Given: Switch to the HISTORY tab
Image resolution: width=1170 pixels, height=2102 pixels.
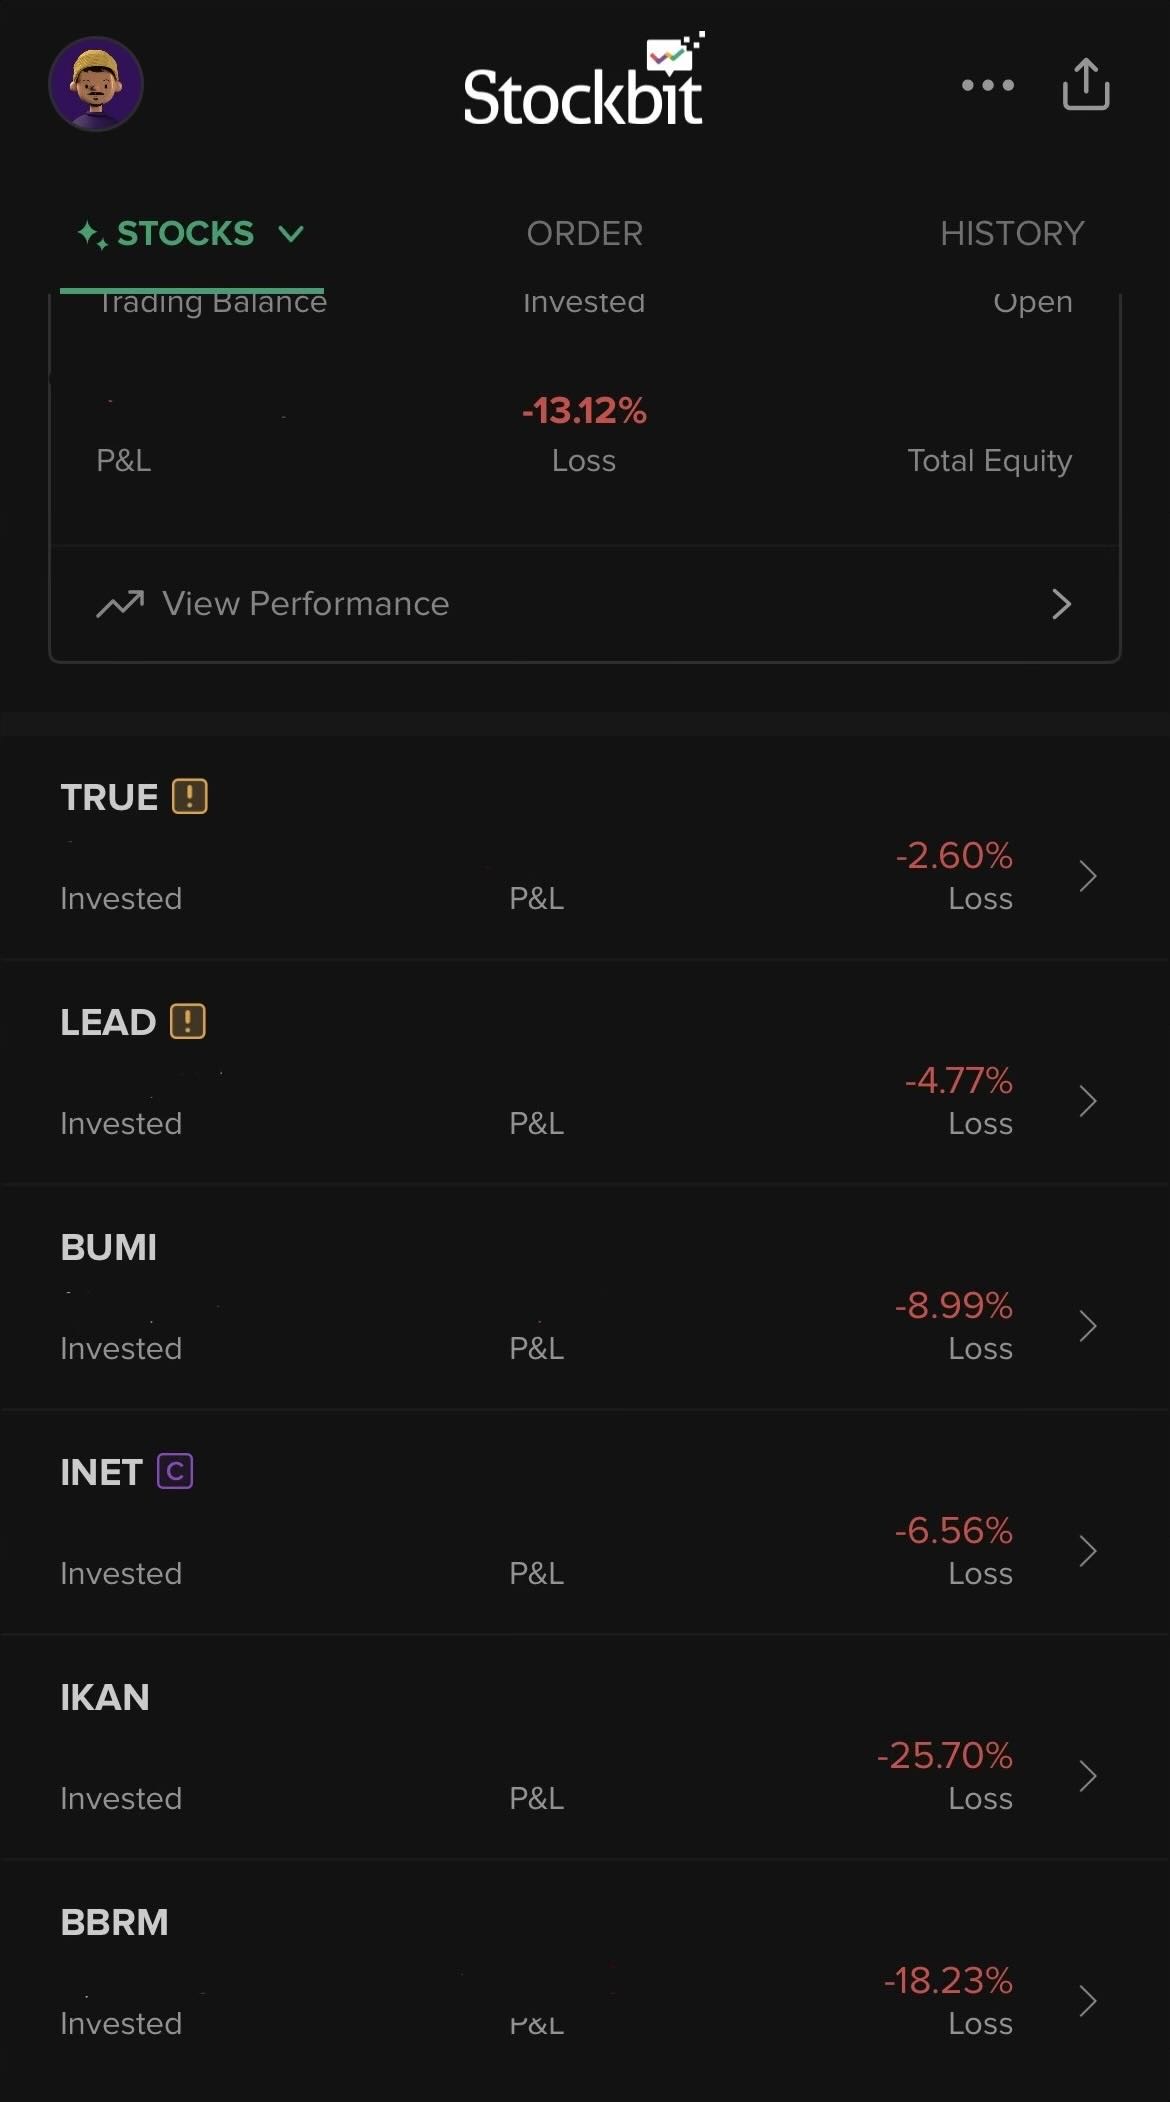Looking at the screenshot, I should (x=1011, y=234).
